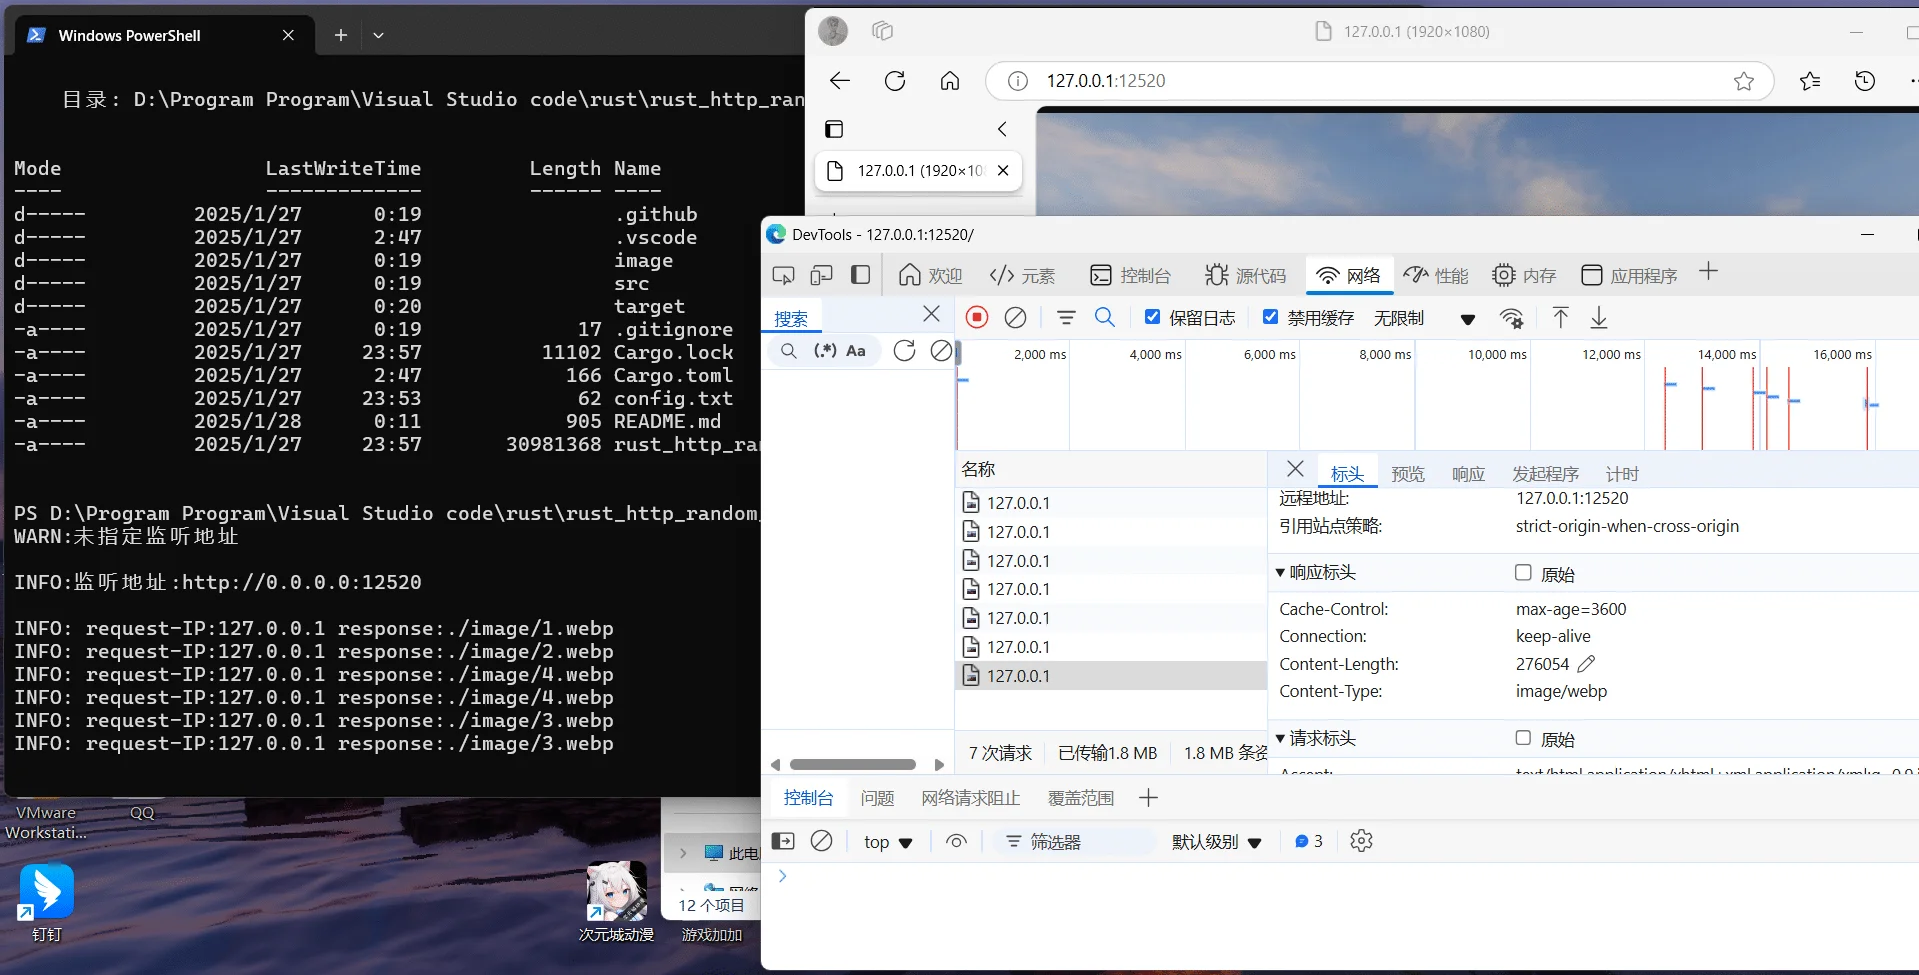
Task: Open the 预览 tab in request details
Action: pyautogui.click(x=1408, y=474)
